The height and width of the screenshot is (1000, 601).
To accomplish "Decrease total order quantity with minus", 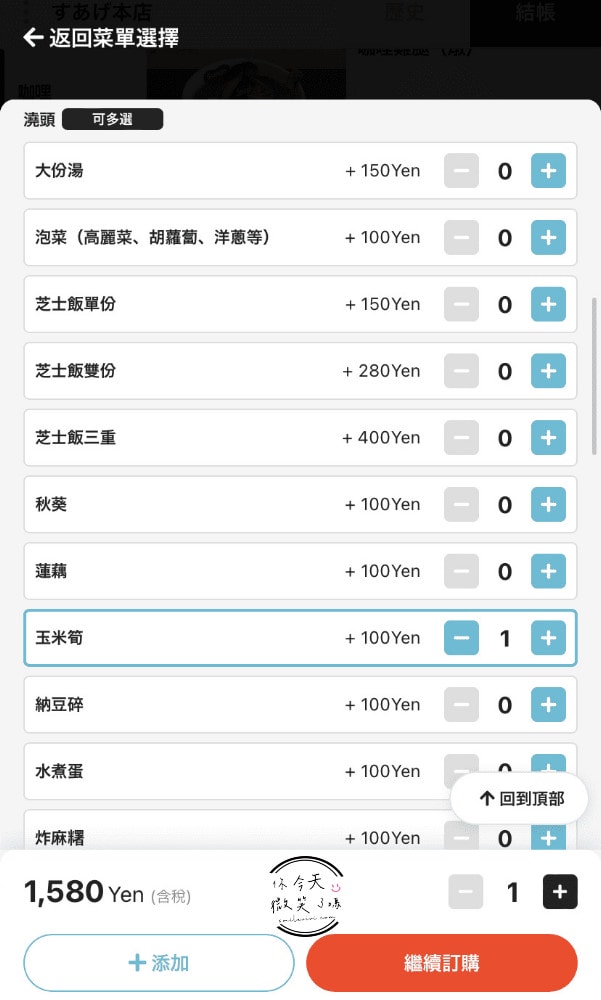I will (466, 892).
